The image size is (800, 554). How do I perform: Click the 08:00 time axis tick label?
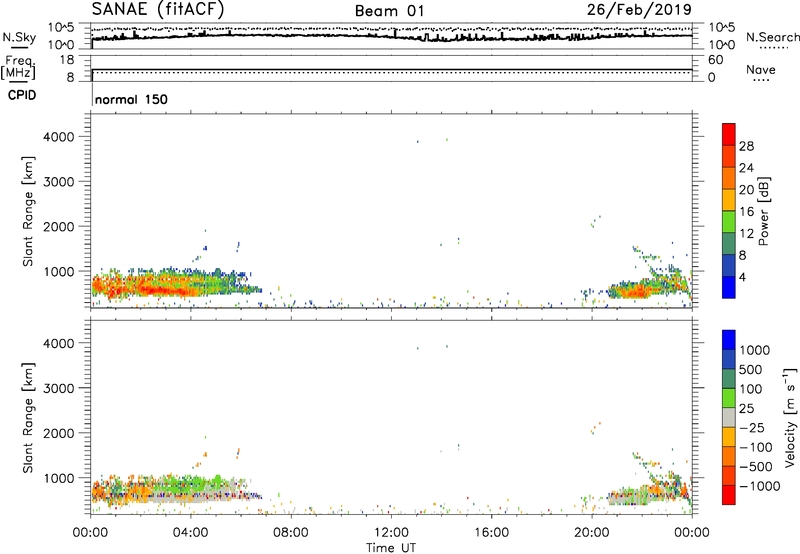291,533
